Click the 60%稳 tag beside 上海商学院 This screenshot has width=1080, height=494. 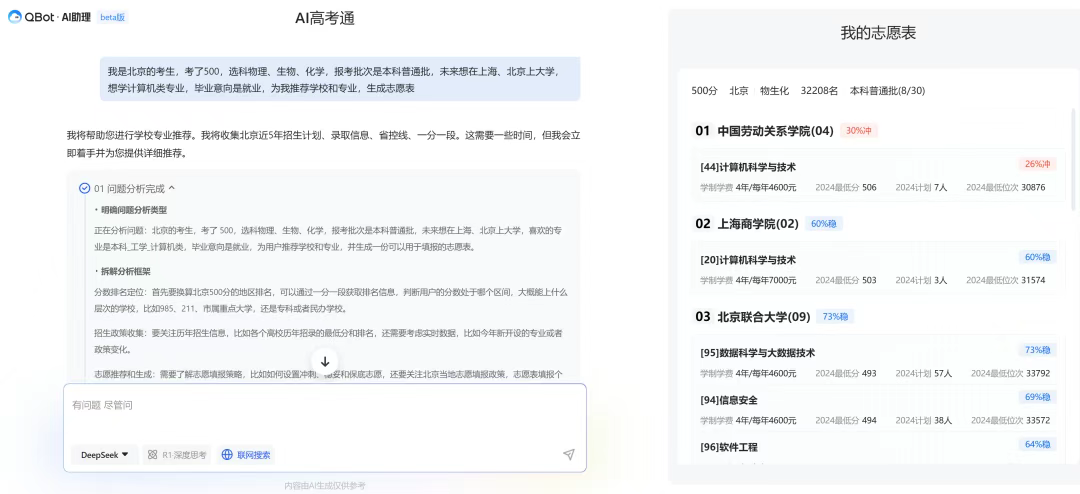point(824,223)
